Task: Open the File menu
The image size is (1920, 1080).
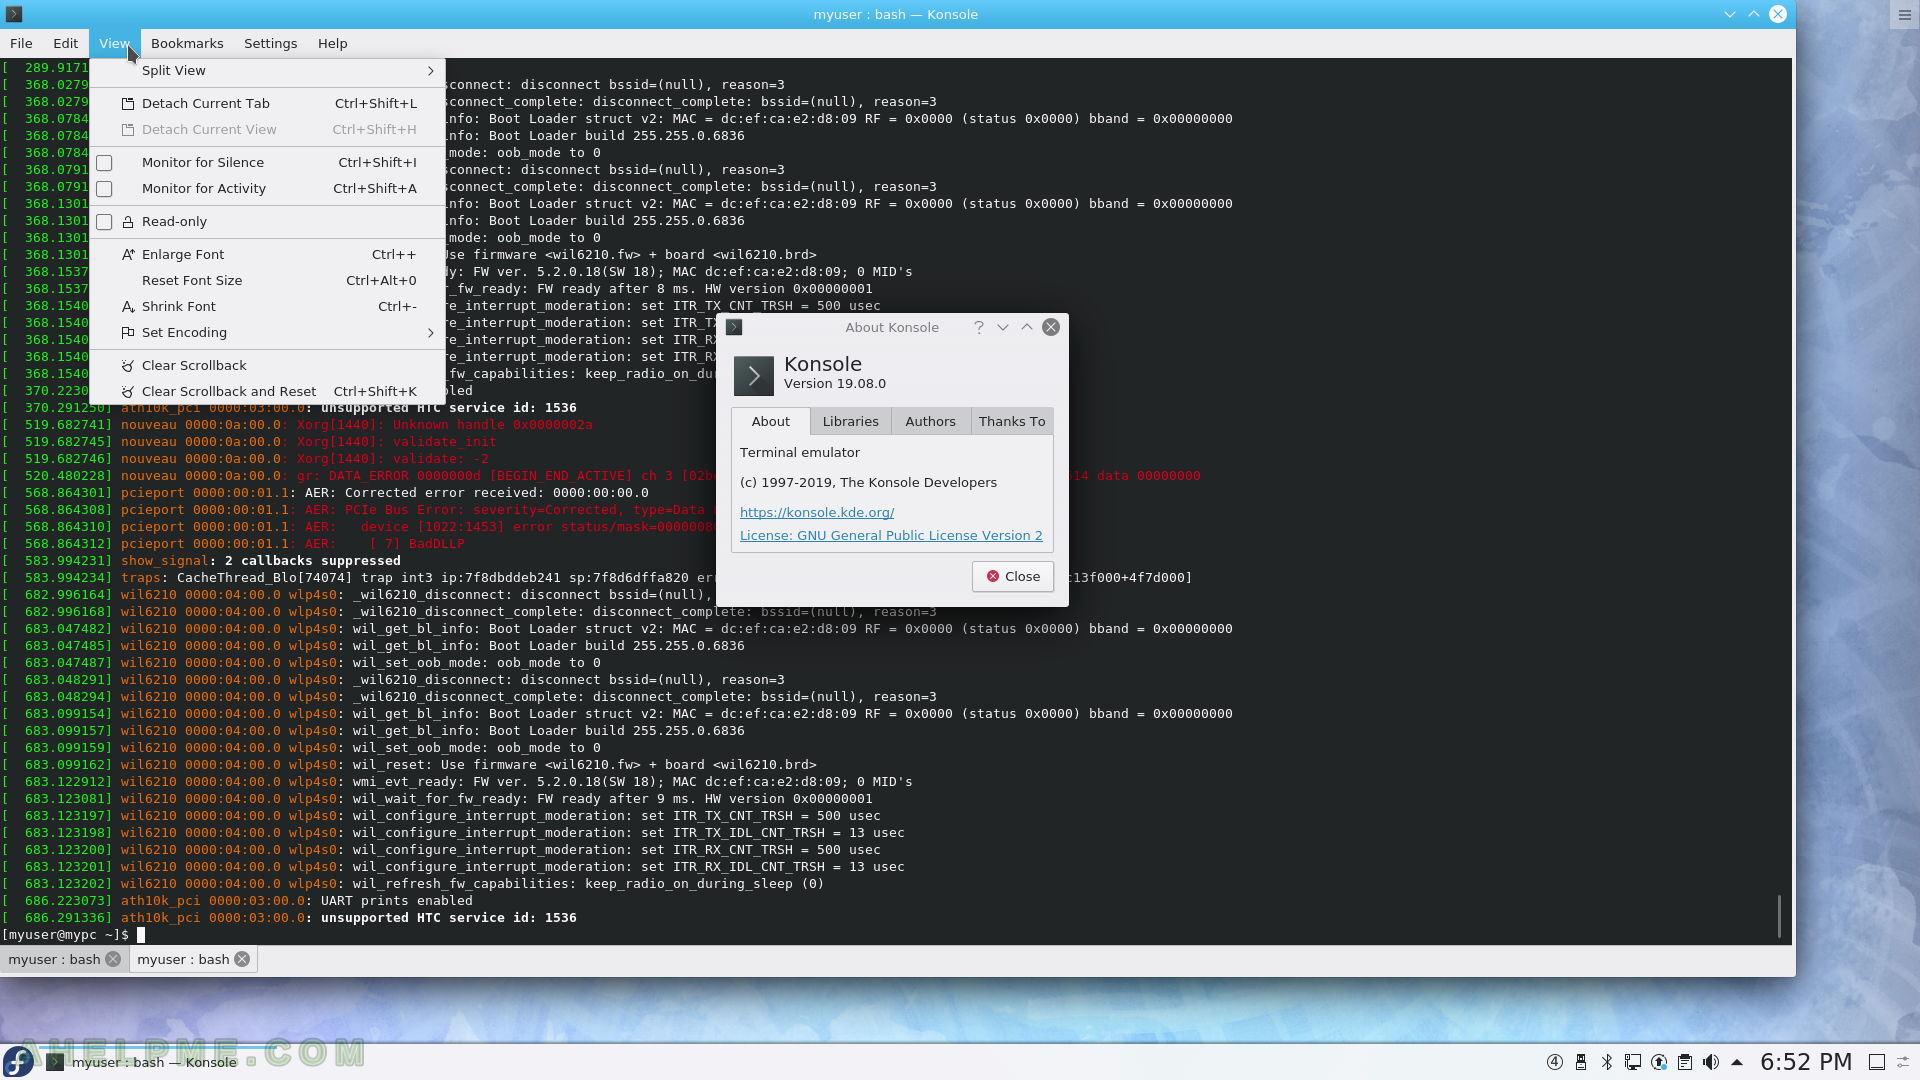Action: [x=21, y=44]
